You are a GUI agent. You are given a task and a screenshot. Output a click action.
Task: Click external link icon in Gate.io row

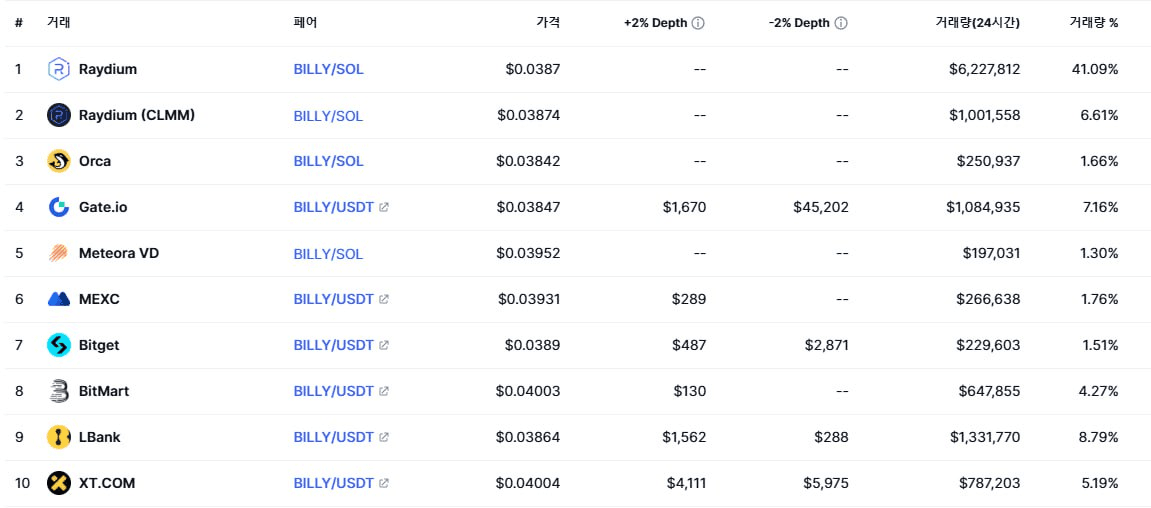(x=384, y=207)
